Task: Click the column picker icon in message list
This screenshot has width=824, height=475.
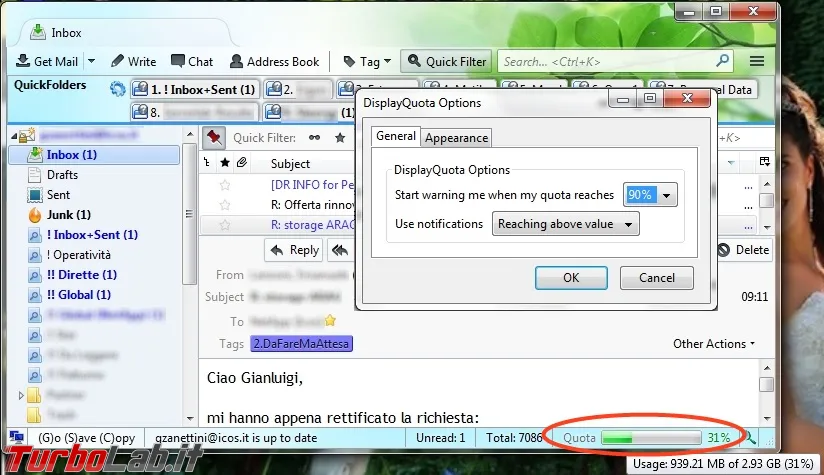Action: click(765, 162)
